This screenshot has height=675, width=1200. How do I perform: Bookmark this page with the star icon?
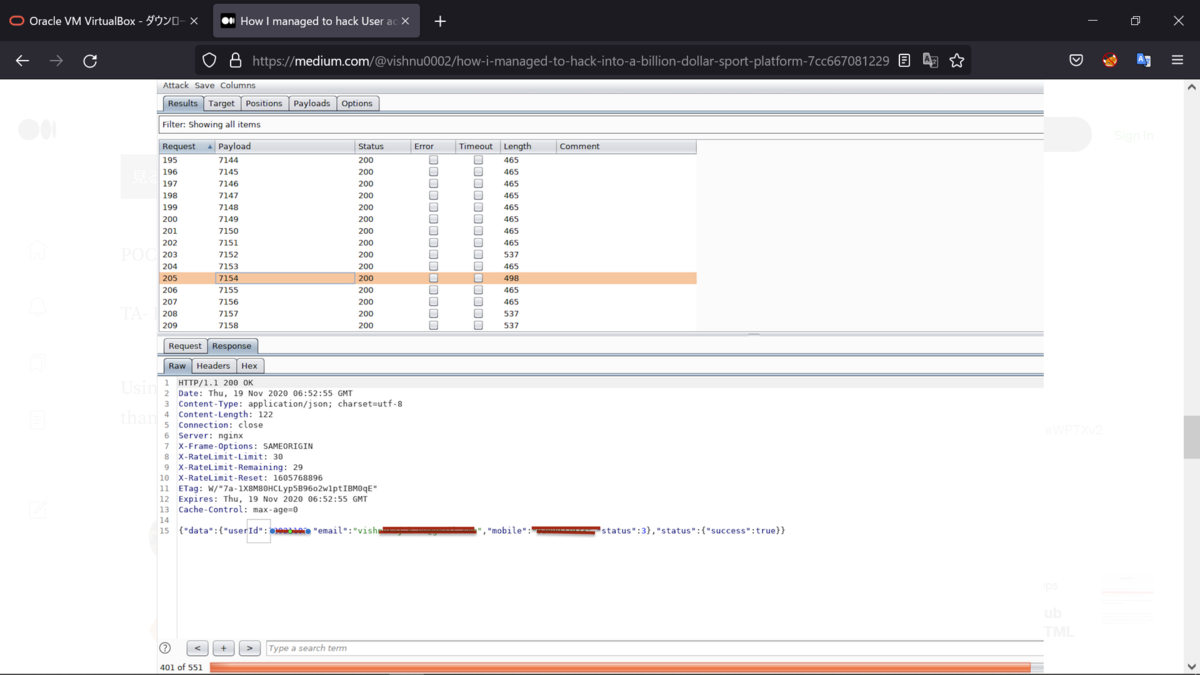click(957, 61)
